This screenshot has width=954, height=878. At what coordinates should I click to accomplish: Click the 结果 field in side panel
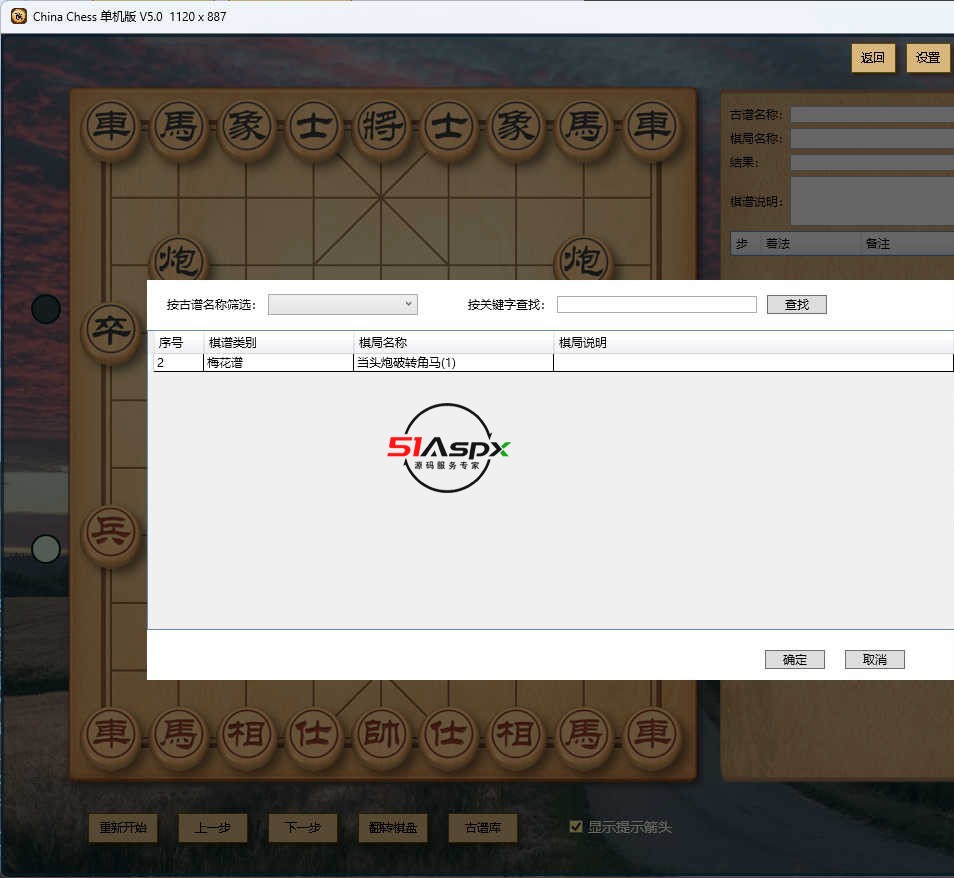(872, 162)
